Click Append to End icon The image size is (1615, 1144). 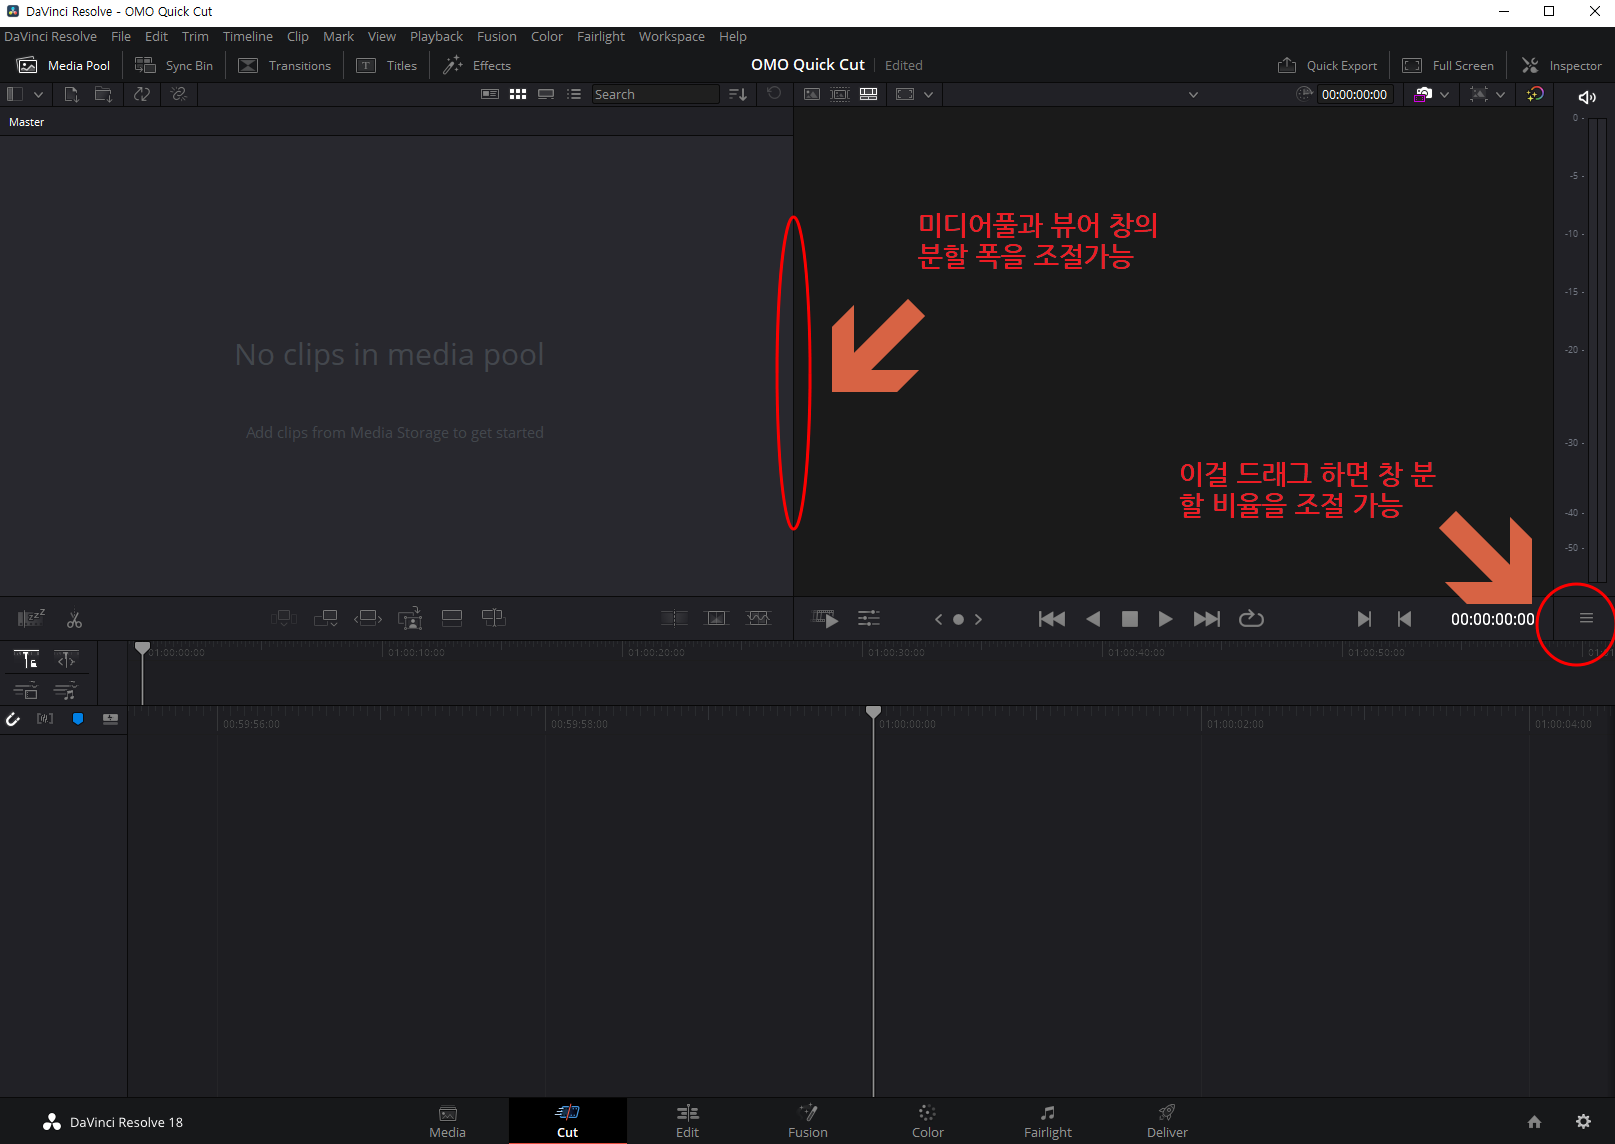click(326, 618)
